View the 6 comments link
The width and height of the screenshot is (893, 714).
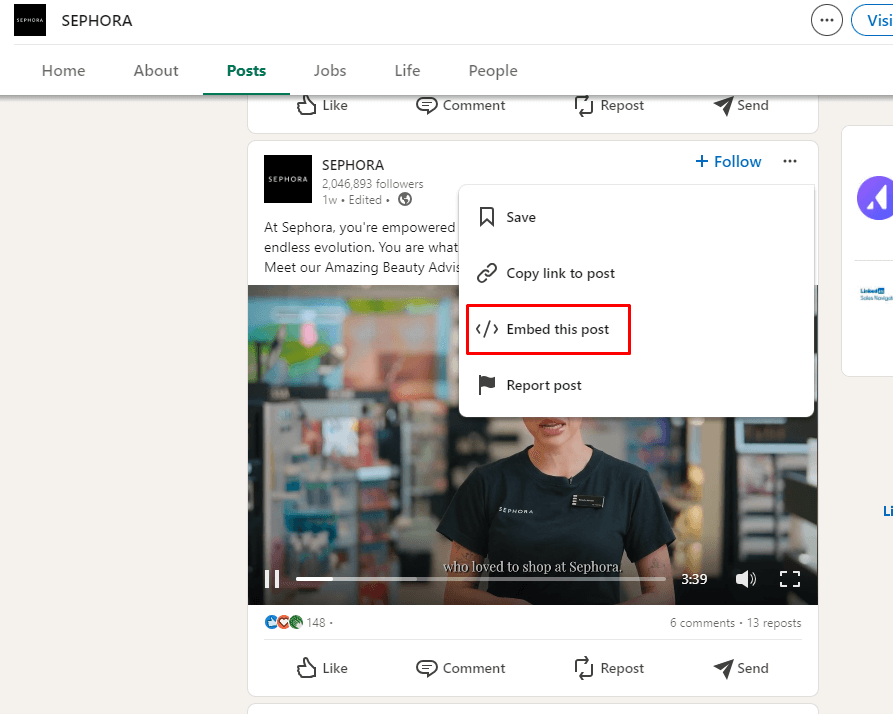(702, 623)
